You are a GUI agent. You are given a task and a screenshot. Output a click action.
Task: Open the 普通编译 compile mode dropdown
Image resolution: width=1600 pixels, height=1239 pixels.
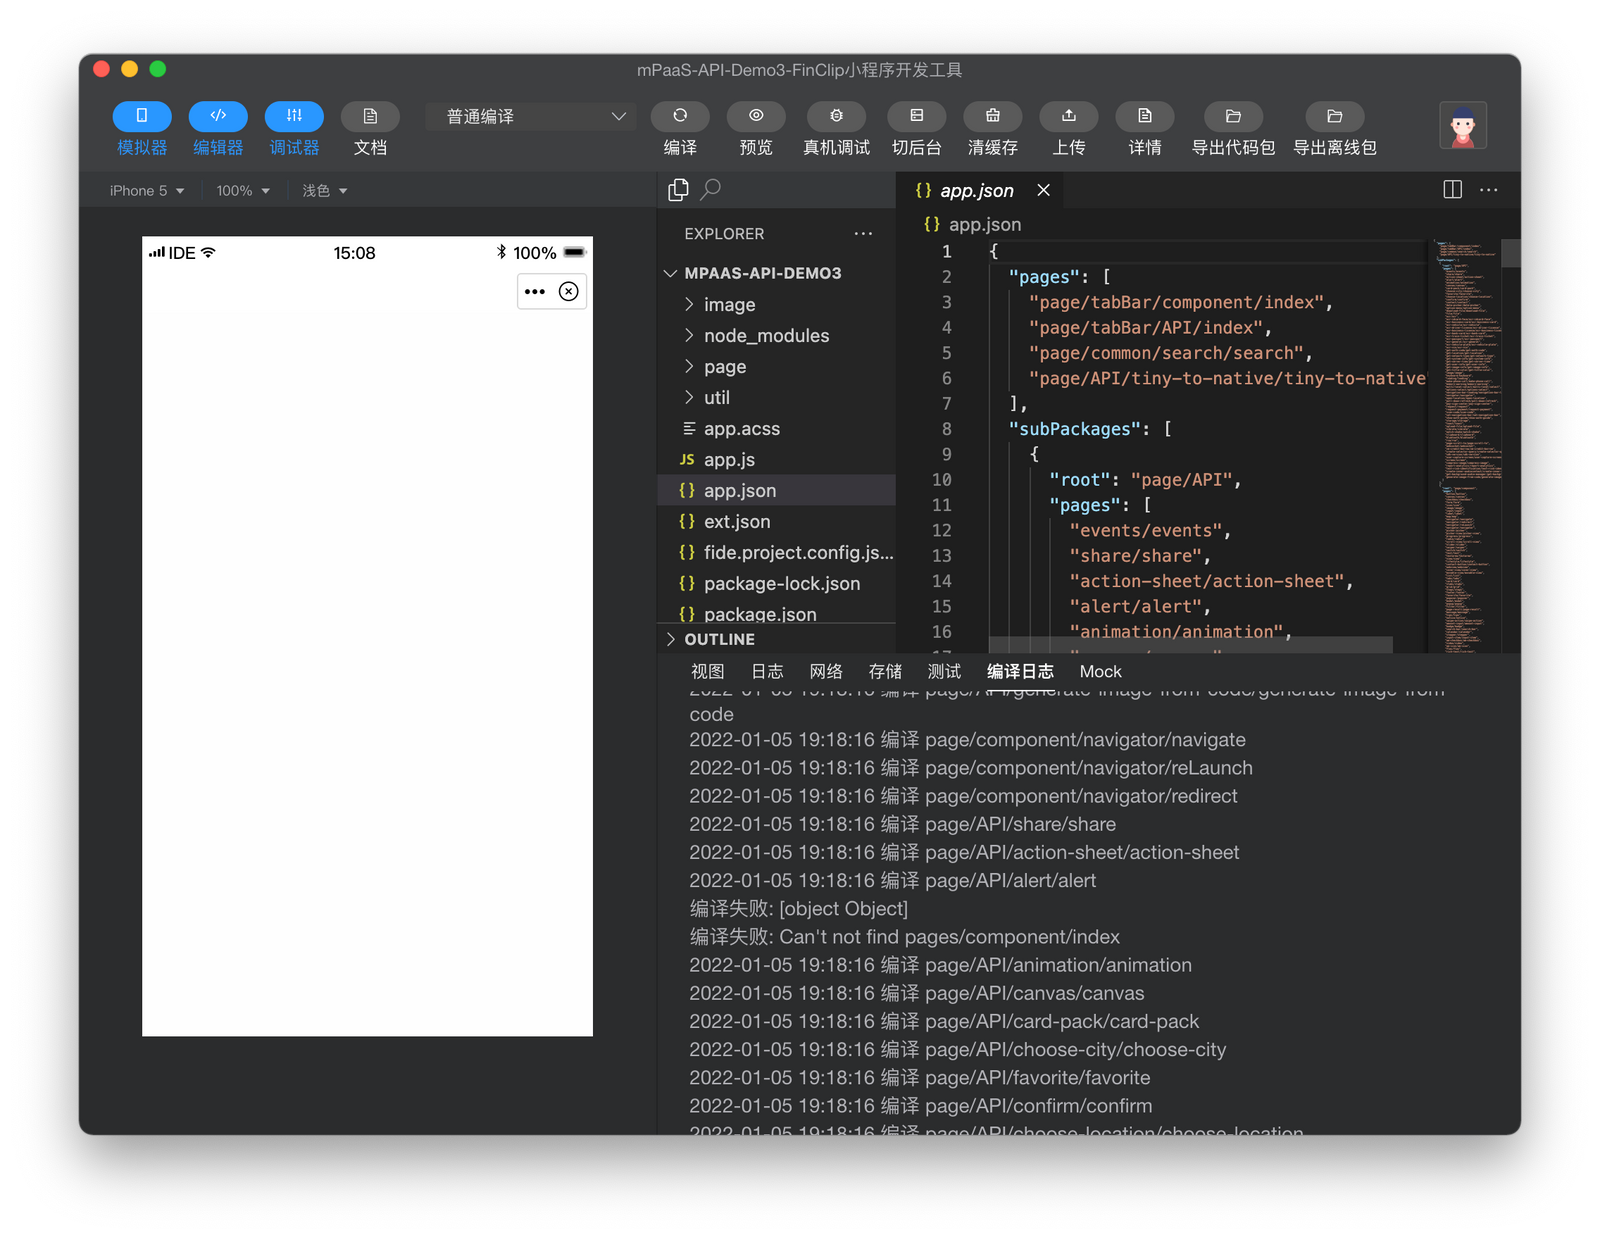[531, 117]
